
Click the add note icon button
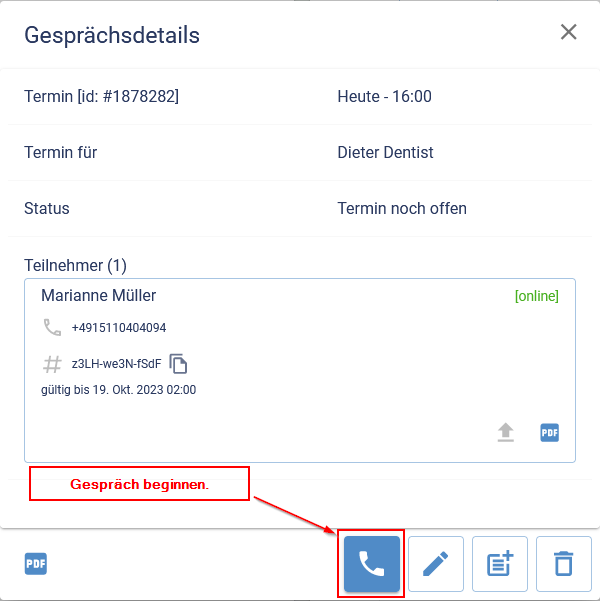click(499, 564)
